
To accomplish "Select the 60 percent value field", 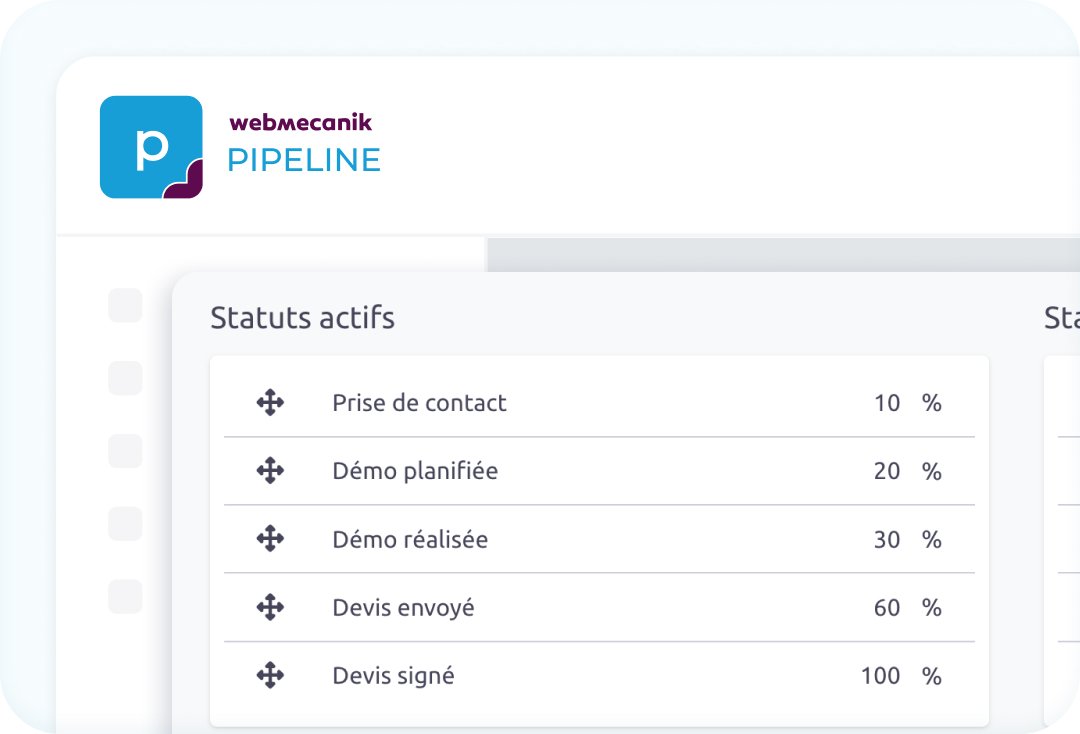I will click(x=887, y=607).
